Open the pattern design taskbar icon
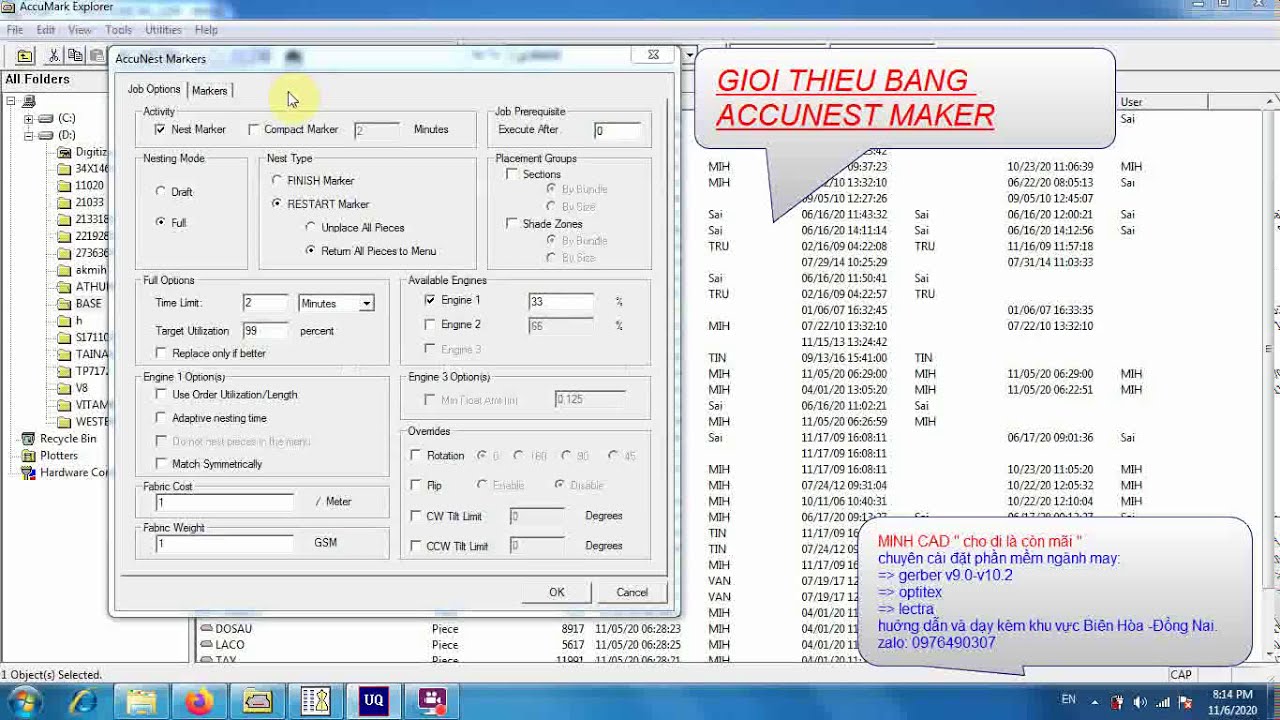This screenshot has width=1280, height=720. (315, 700)
